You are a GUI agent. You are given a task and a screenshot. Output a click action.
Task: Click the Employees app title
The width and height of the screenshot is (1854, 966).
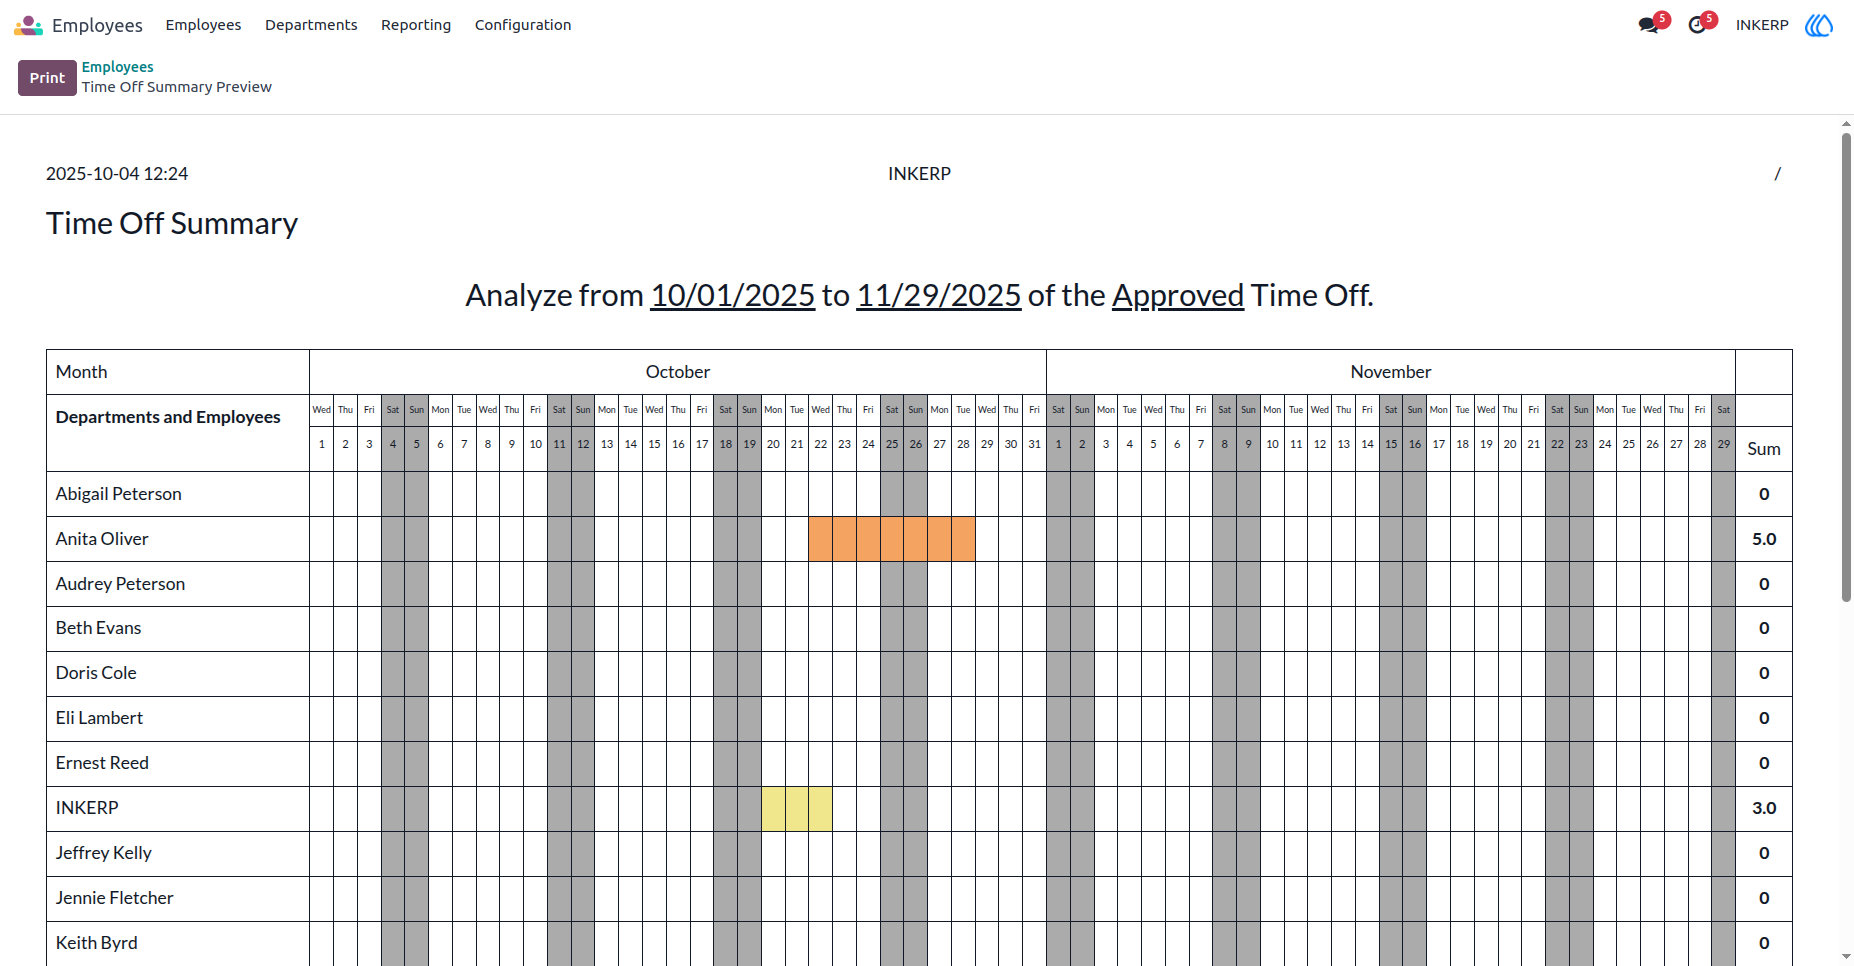pyautogui.click(x=97, y=25)
